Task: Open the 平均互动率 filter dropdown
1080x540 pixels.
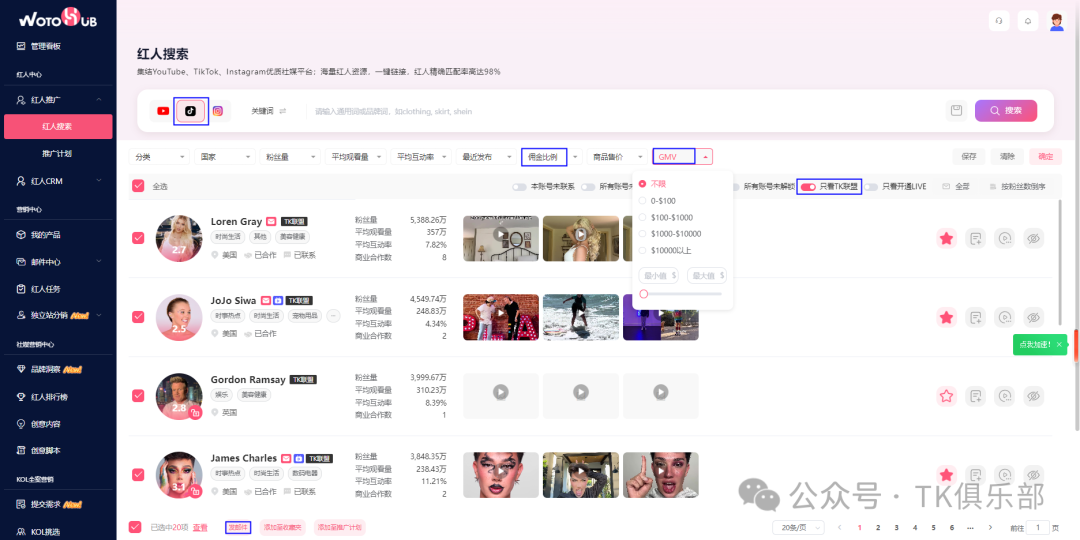Action: coord(421,157)
